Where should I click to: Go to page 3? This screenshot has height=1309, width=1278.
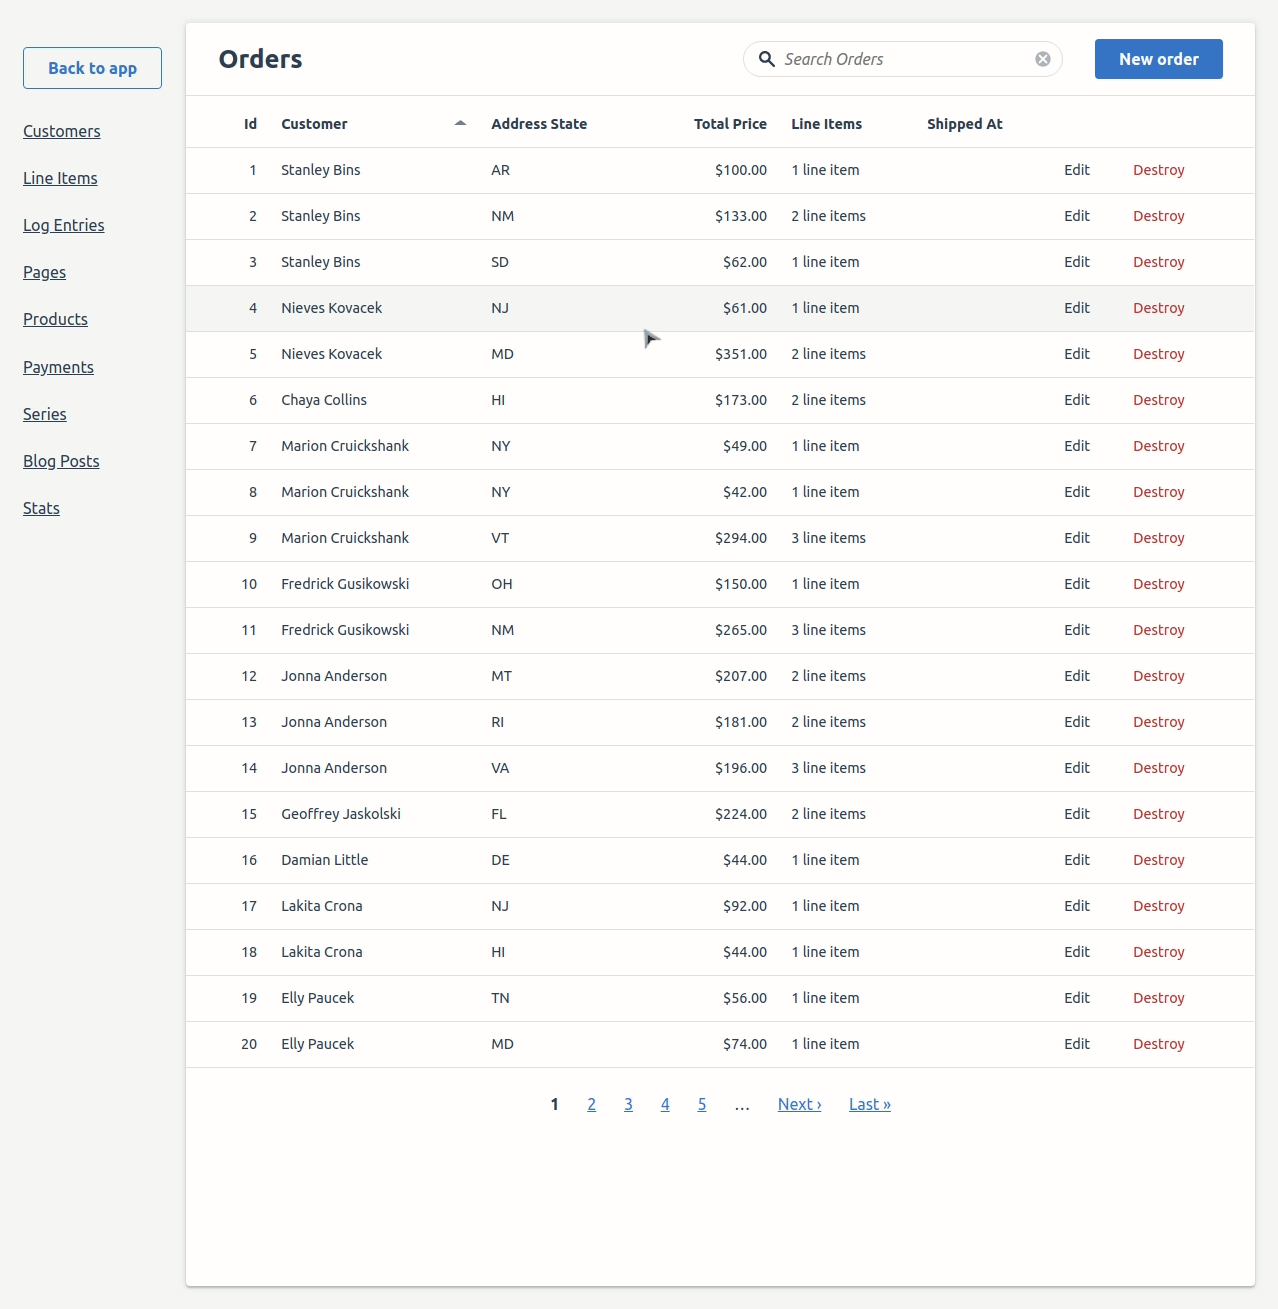pyautogui.click(x=628, y=1104)
